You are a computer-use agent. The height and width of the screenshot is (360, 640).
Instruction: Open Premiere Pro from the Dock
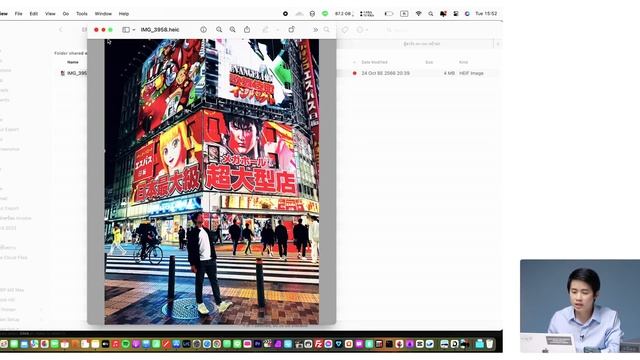click(258, 344)
